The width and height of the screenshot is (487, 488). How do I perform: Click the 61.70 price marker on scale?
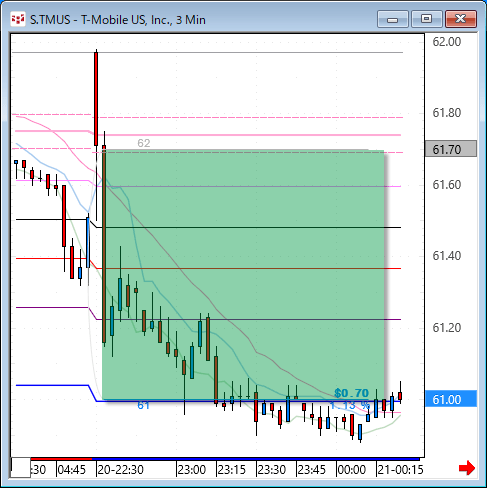pos(451,149)
